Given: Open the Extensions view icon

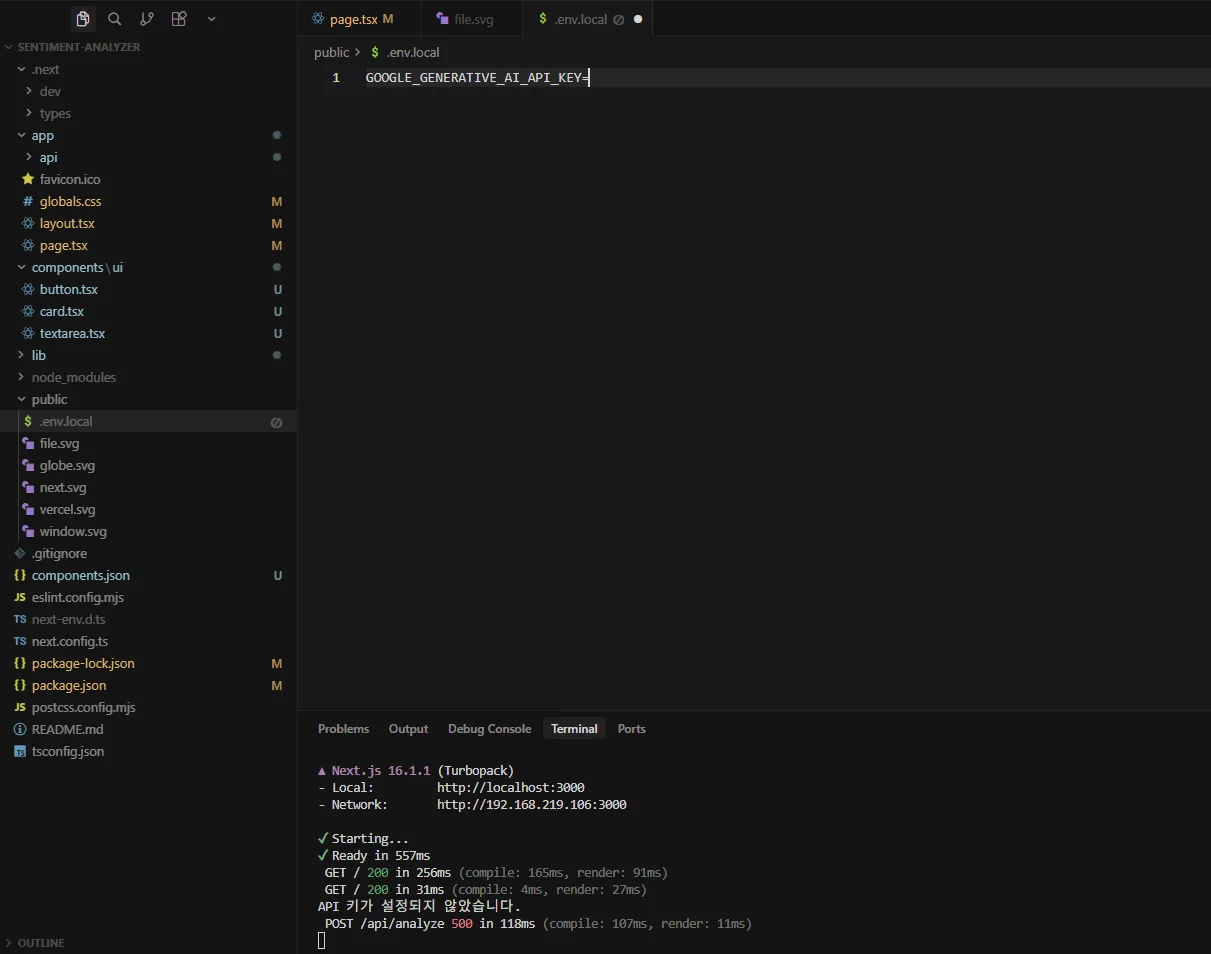Looking at the screenshot, I should tap(179, 19).
